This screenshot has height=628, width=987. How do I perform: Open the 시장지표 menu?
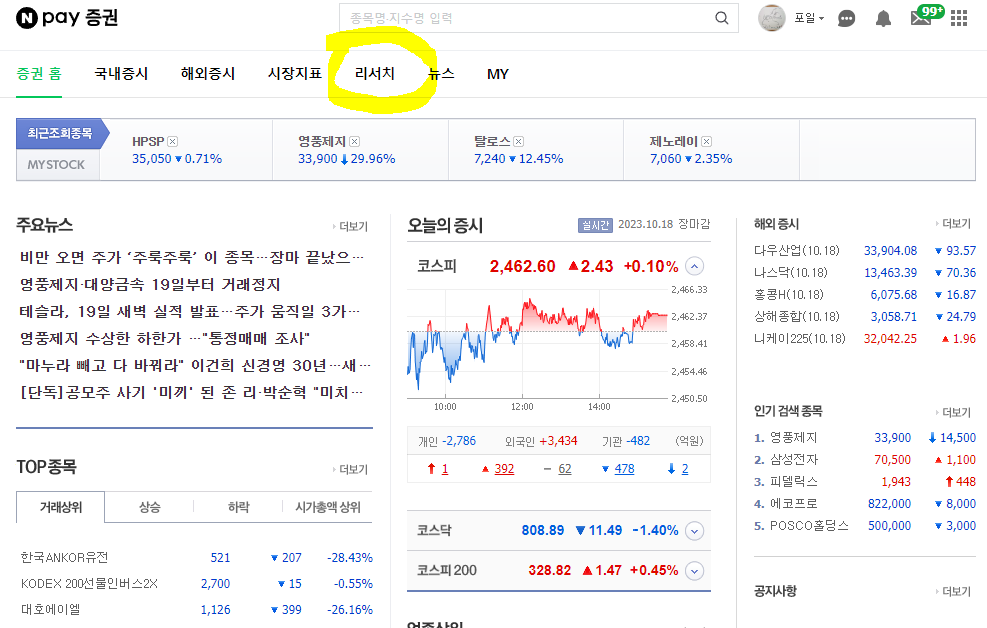tap(295, 74)
